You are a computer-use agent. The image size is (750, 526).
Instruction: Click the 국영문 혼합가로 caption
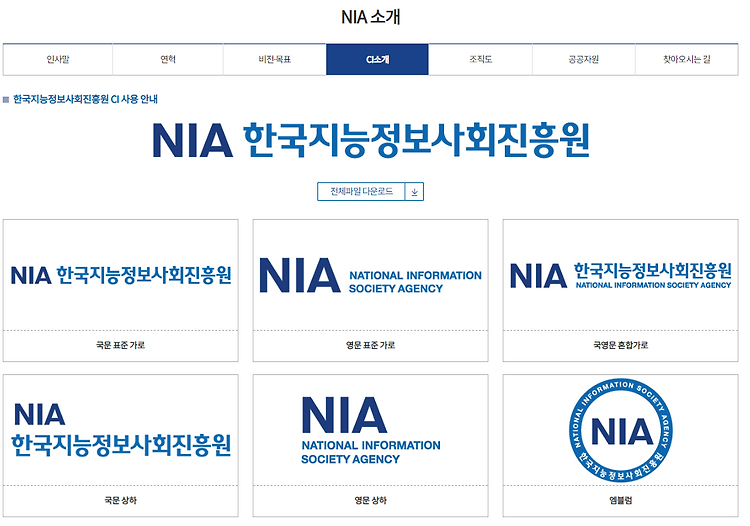[620, 345]
